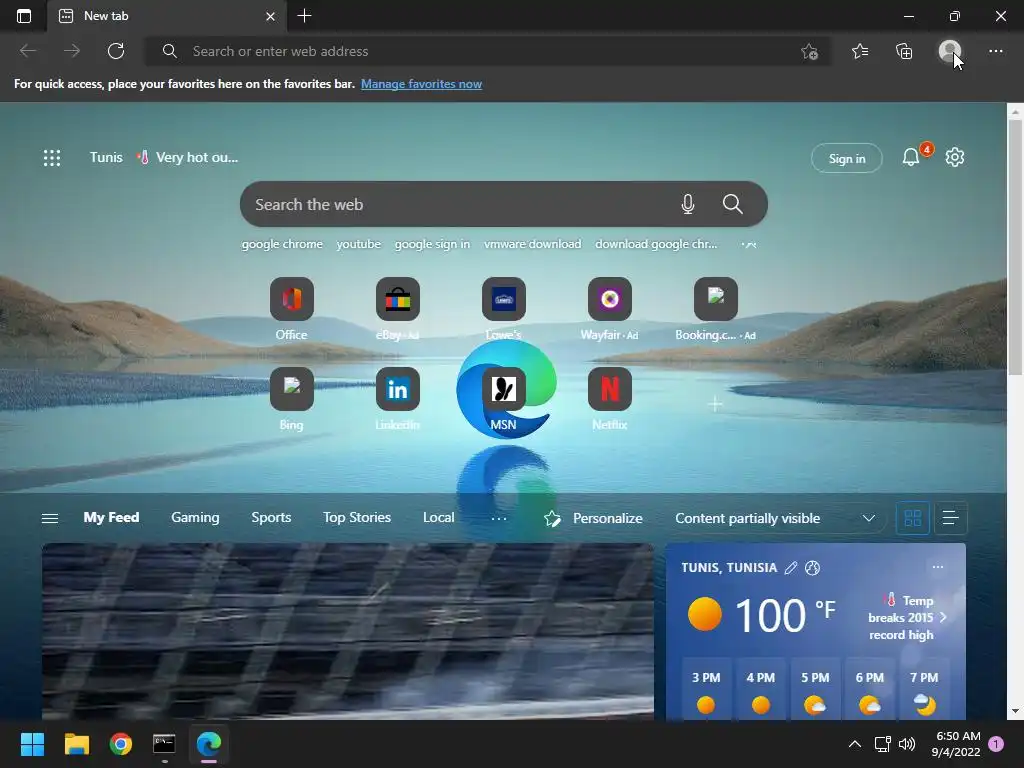The height and width of the screenshot is (768, 1024).
Task: Click the magnifier search submit icon
Action: point(733,204)
